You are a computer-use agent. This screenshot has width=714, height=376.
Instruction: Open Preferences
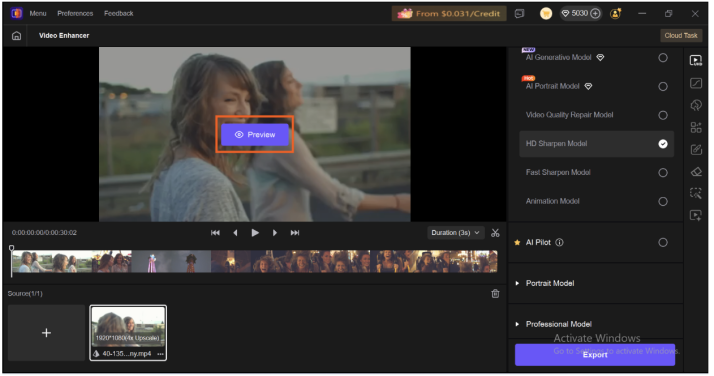coord(75,13)
